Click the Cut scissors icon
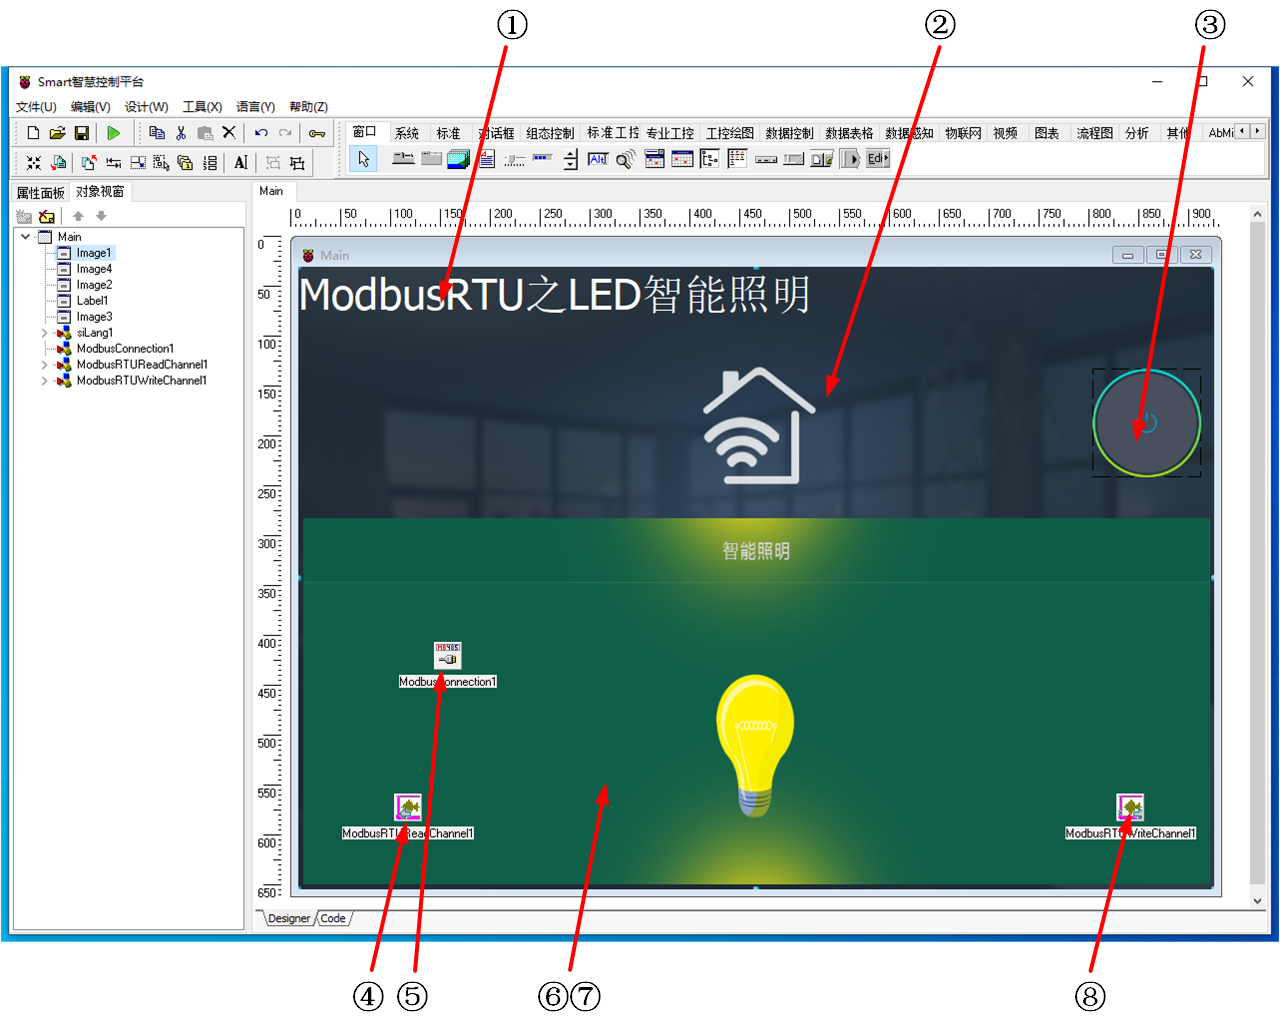Screen dimensions: 1280x1029 (181, 133)
